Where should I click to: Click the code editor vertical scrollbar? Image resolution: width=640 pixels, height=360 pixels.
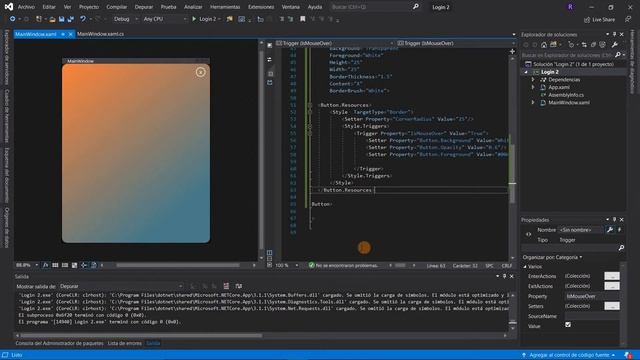(x=512, y=173)
